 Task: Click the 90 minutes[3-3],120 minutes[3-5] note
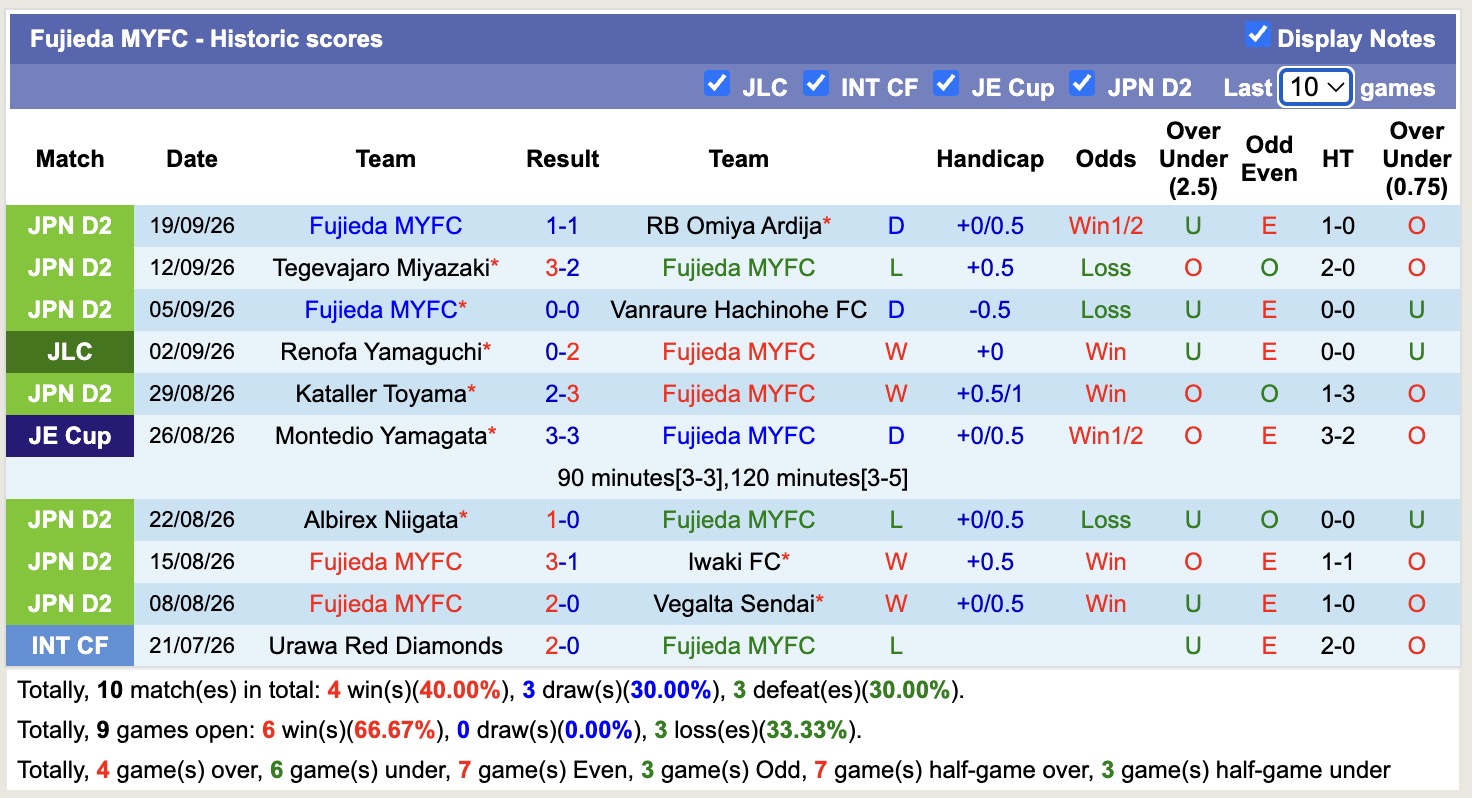pyautogui.click(x=733, y=478)
